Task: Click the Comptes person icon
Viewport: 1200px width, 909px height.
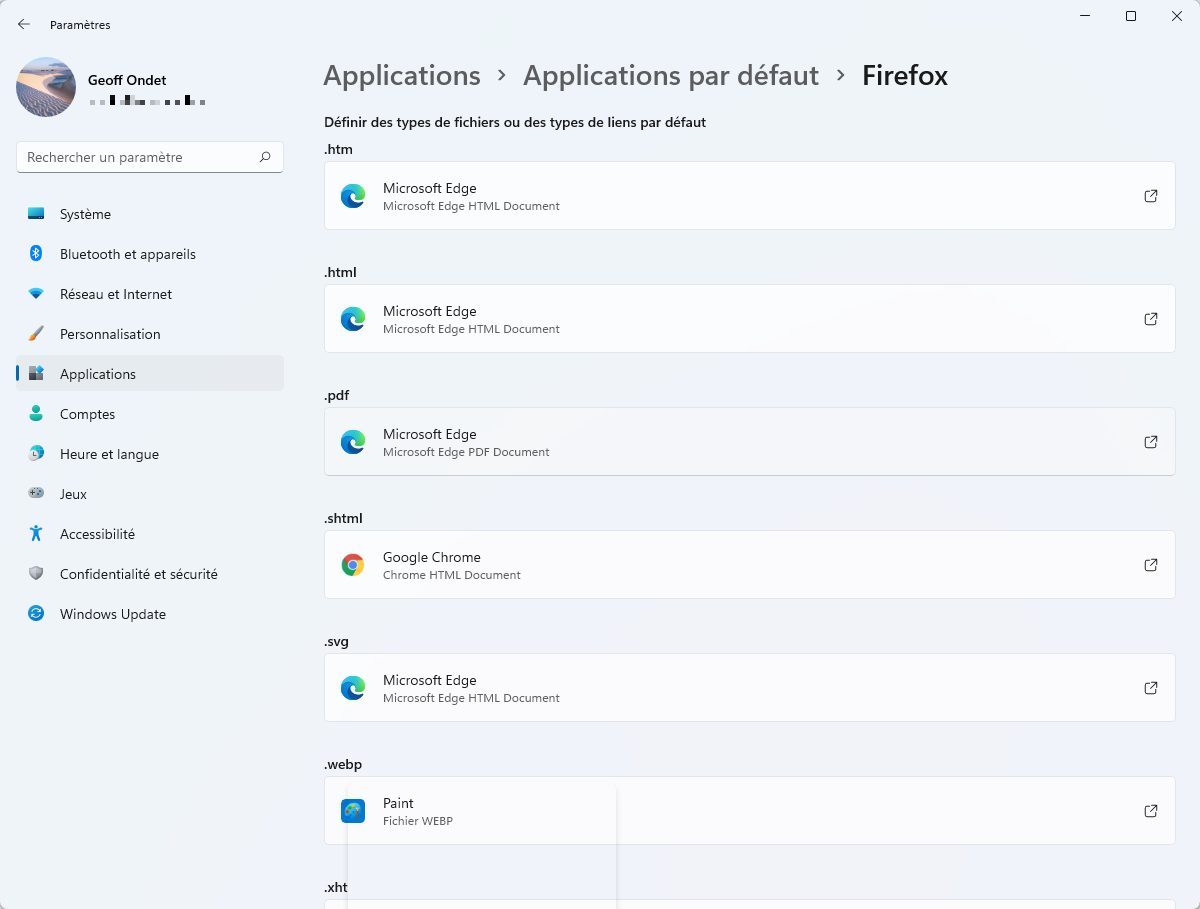Action: [x=36, y=414]
